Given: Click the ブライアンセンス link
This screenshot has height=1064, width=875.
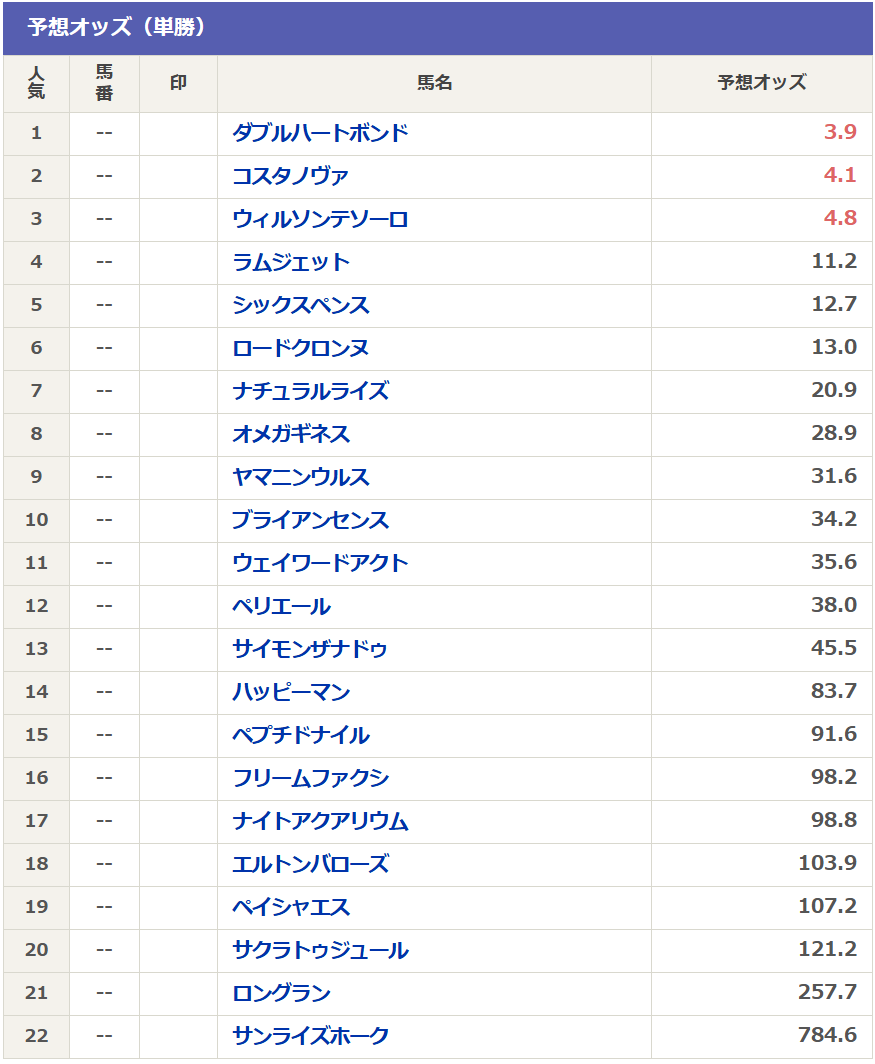Looking at the screenshot, I should pyautogui.click(x=310, y=520).
